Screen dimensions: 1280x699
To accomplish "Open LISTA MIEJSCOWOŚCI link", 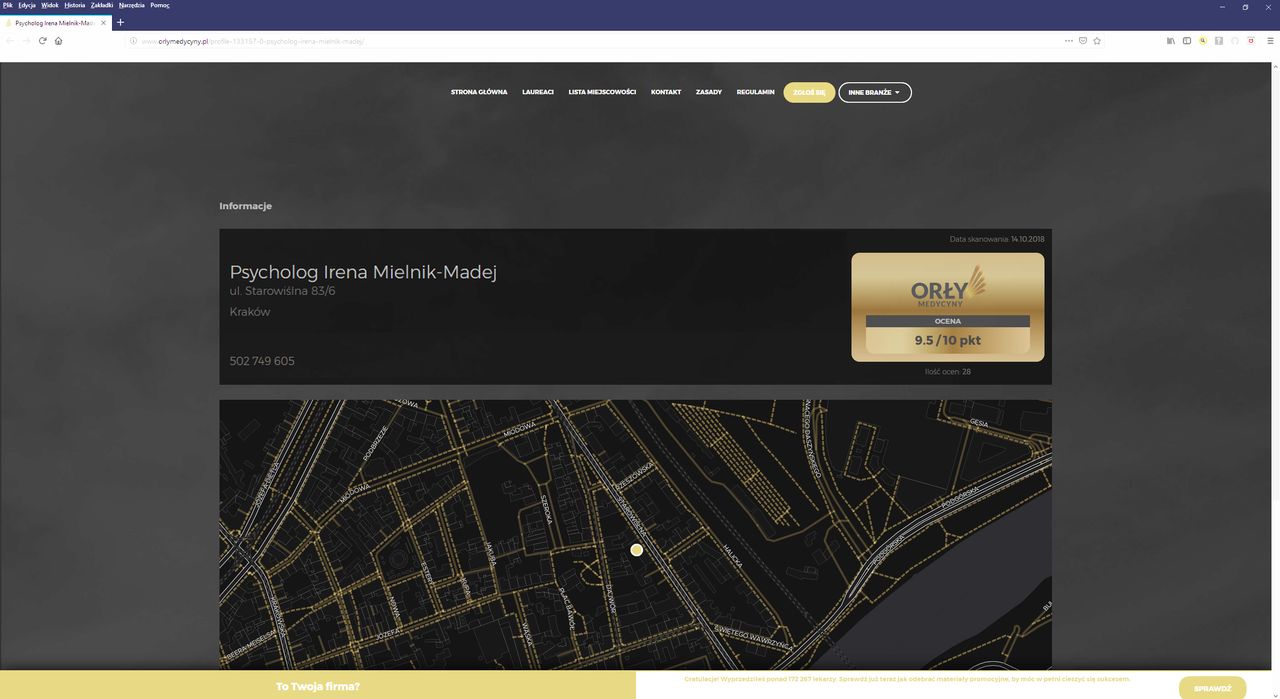I will click(602, 92).
